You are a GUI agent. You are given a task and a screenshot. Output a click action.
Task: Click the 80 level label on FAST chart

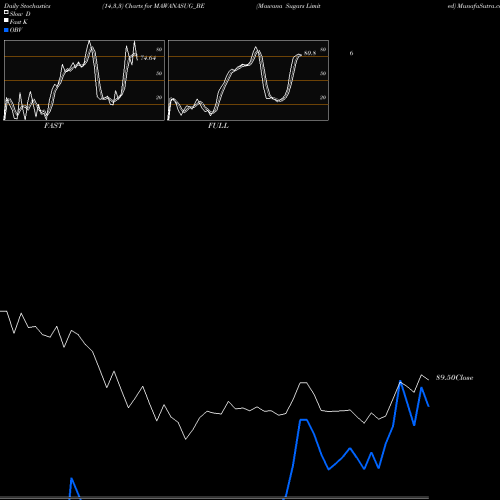(x=159, y=49)
